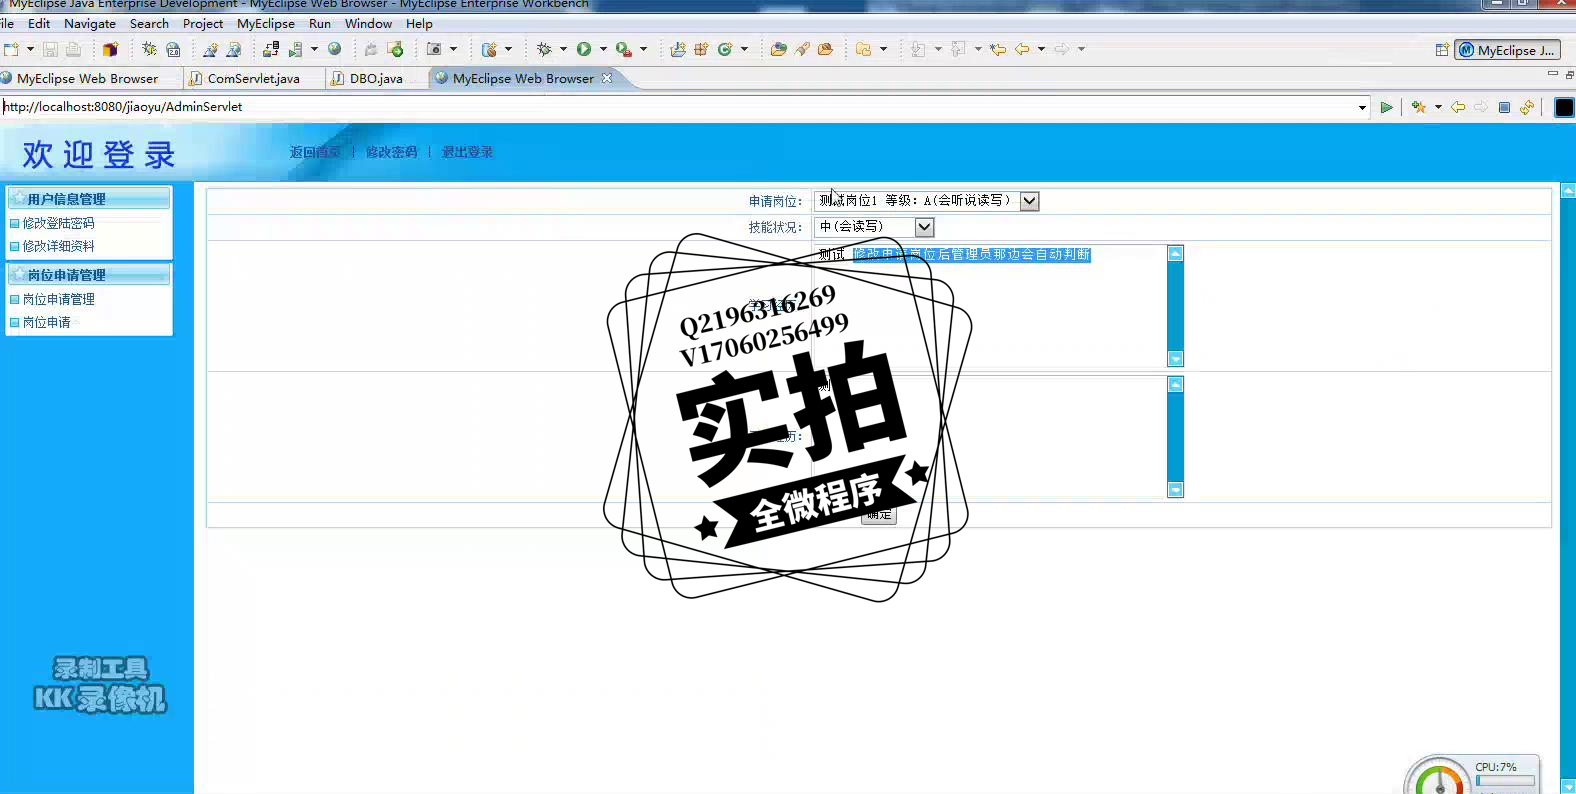Image resolution: width=1576 pixels, height=794 pixels.
Task: Click the 用户信息管理 section header
Action: [89, 199]
